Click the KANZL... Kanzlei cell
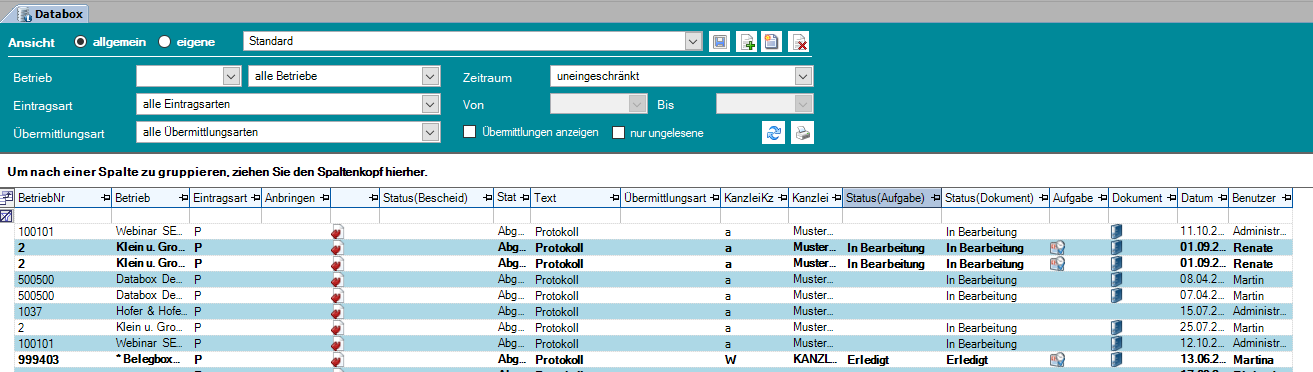1313x372 pixels. (x=816, y=359)
